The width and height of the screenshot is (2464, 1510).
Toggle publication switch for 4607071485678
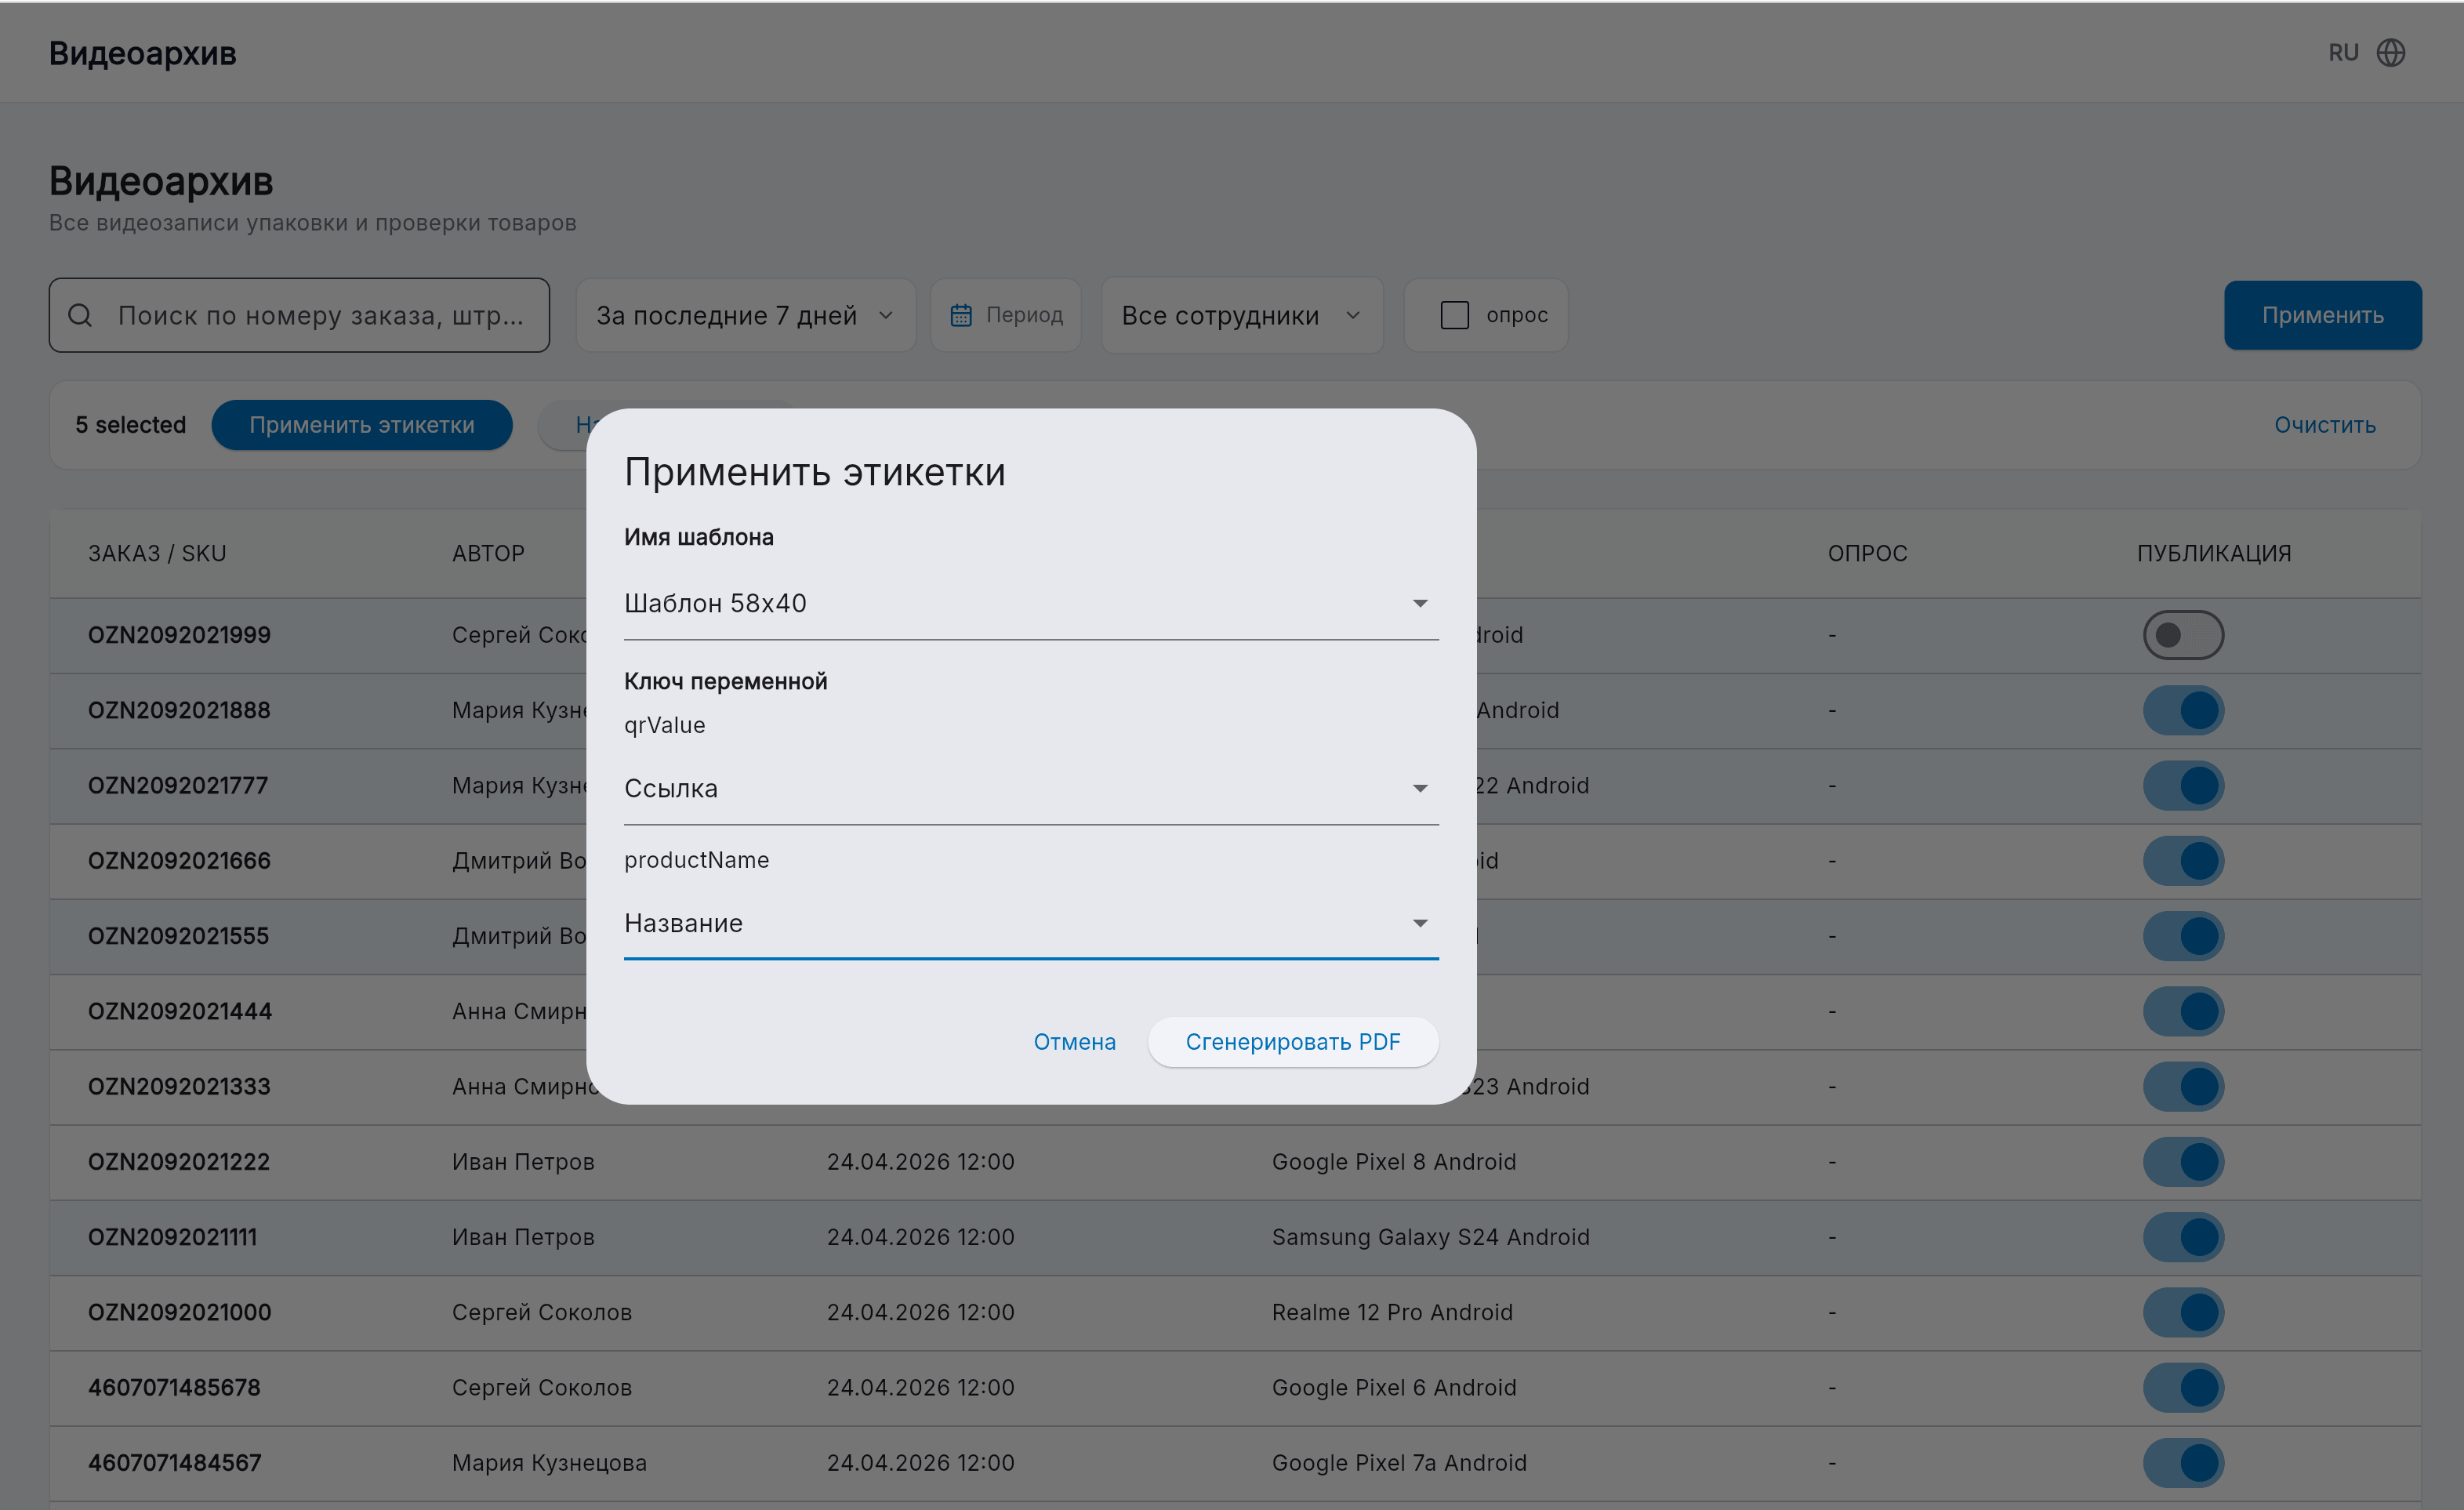(x=2183, y=1387)
